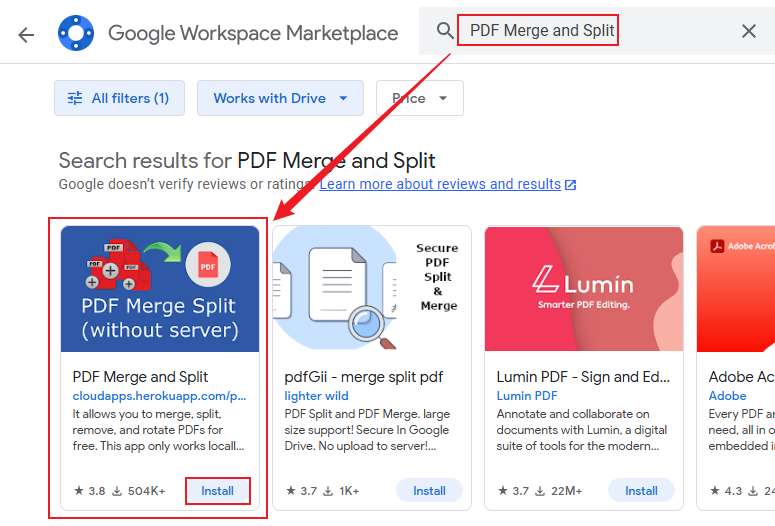Install the Lumin PDF app
The width and height of the screenshot is (775, 526).
pos(641,491)
